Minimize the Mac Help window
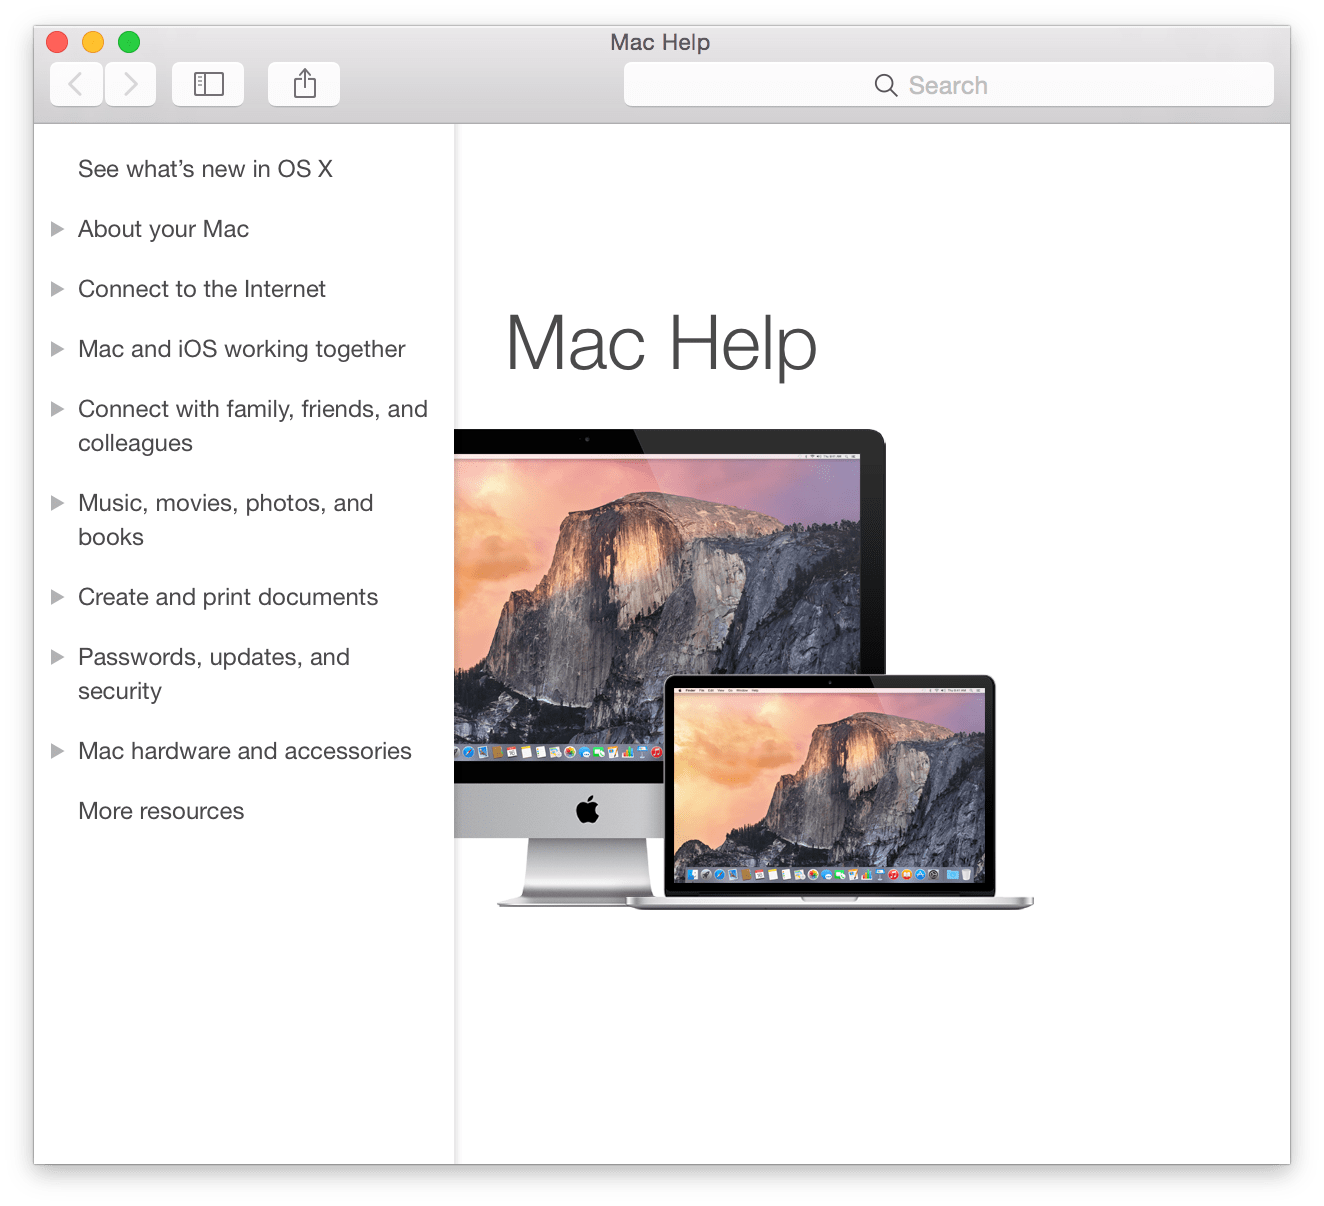Screen dimensions: 1324x1206 click(93, 42)
